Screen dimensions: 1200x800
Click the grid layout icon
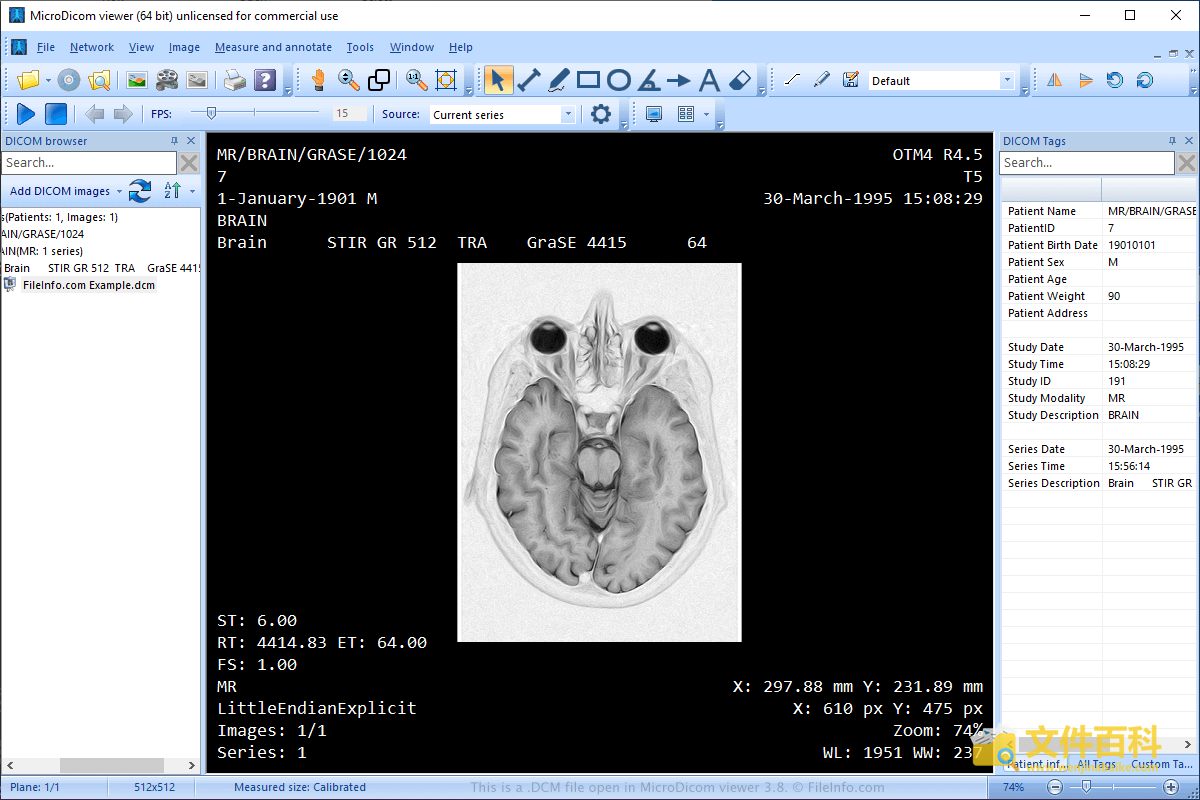[x=686, y=114]
